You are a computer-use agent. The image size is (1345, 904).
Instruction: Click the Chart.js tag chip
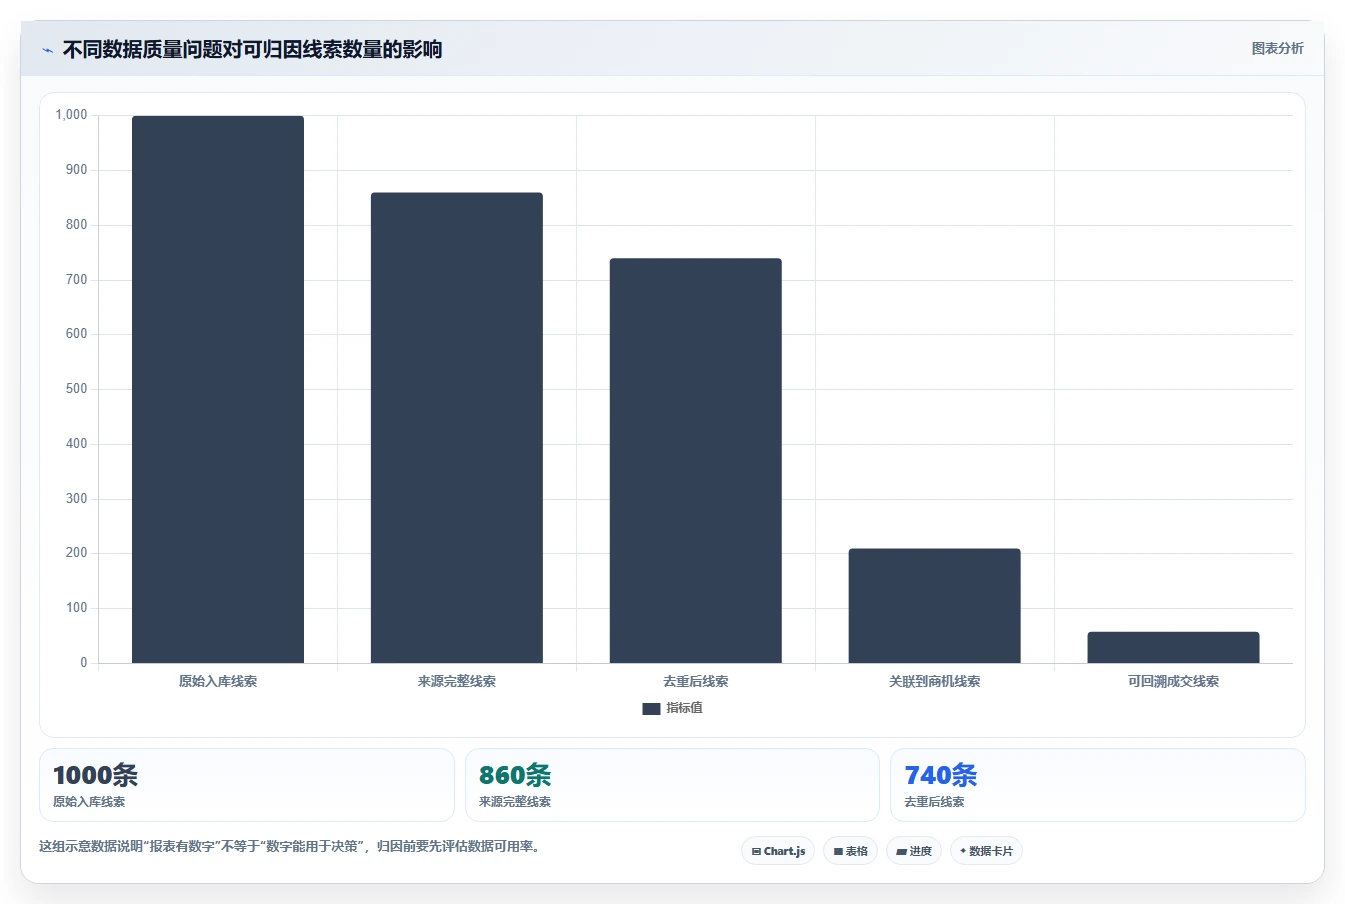coord(778,851)
